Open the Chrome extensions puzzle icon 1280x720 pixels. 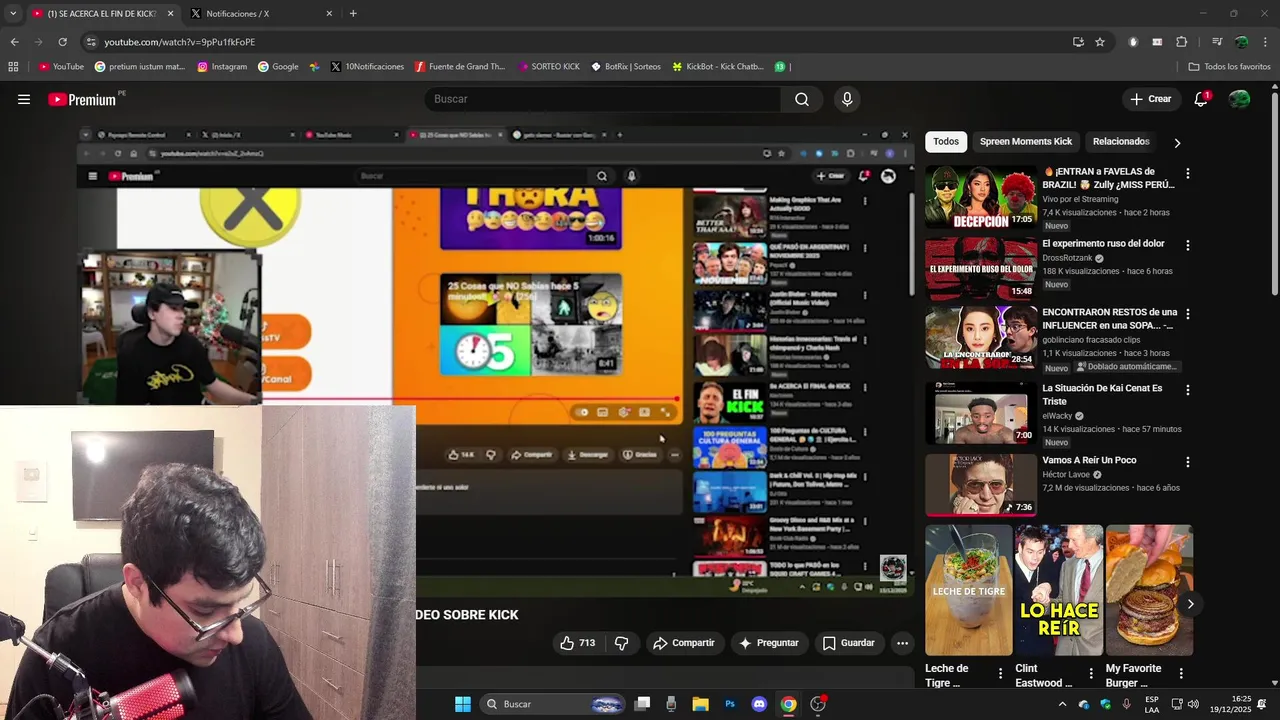[1181, 42]
